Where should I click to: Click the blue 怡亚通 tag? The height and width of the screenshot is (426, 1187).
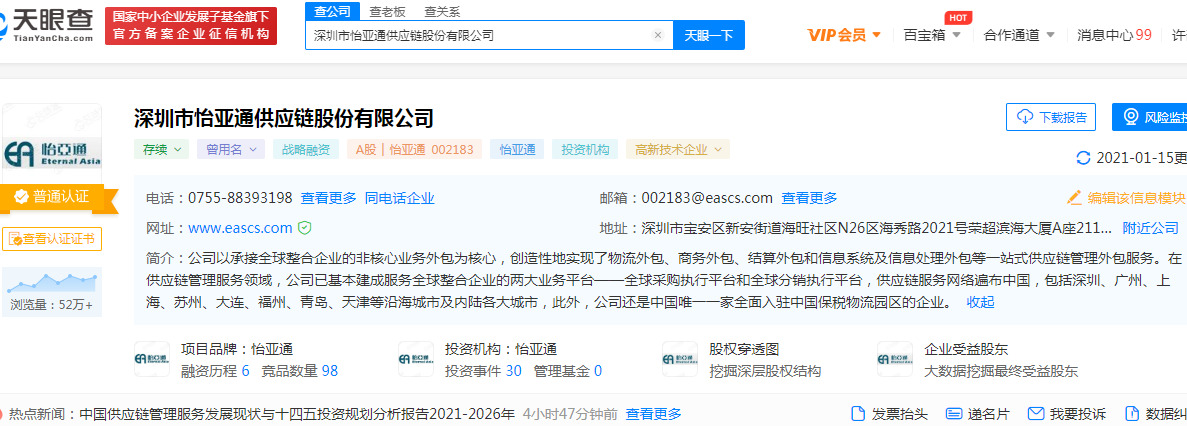[x=517, y=149]
